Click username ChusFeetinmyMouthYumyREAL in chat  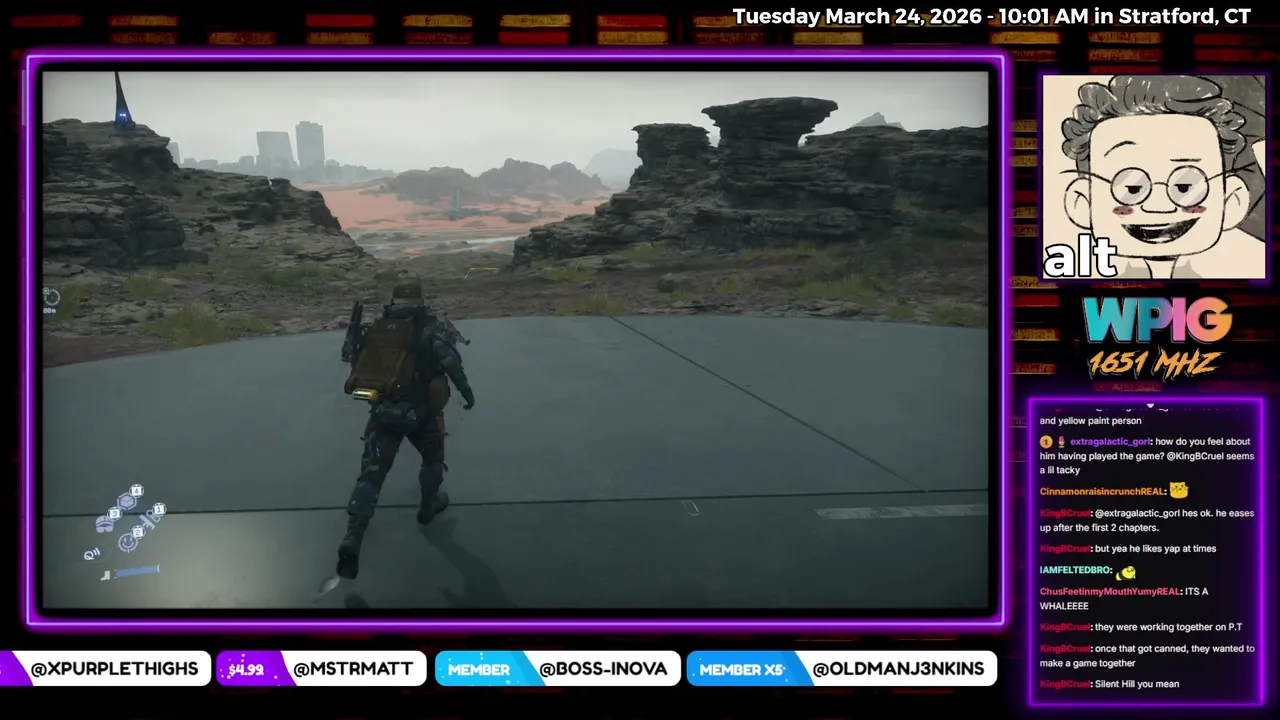click(1110, 591)
